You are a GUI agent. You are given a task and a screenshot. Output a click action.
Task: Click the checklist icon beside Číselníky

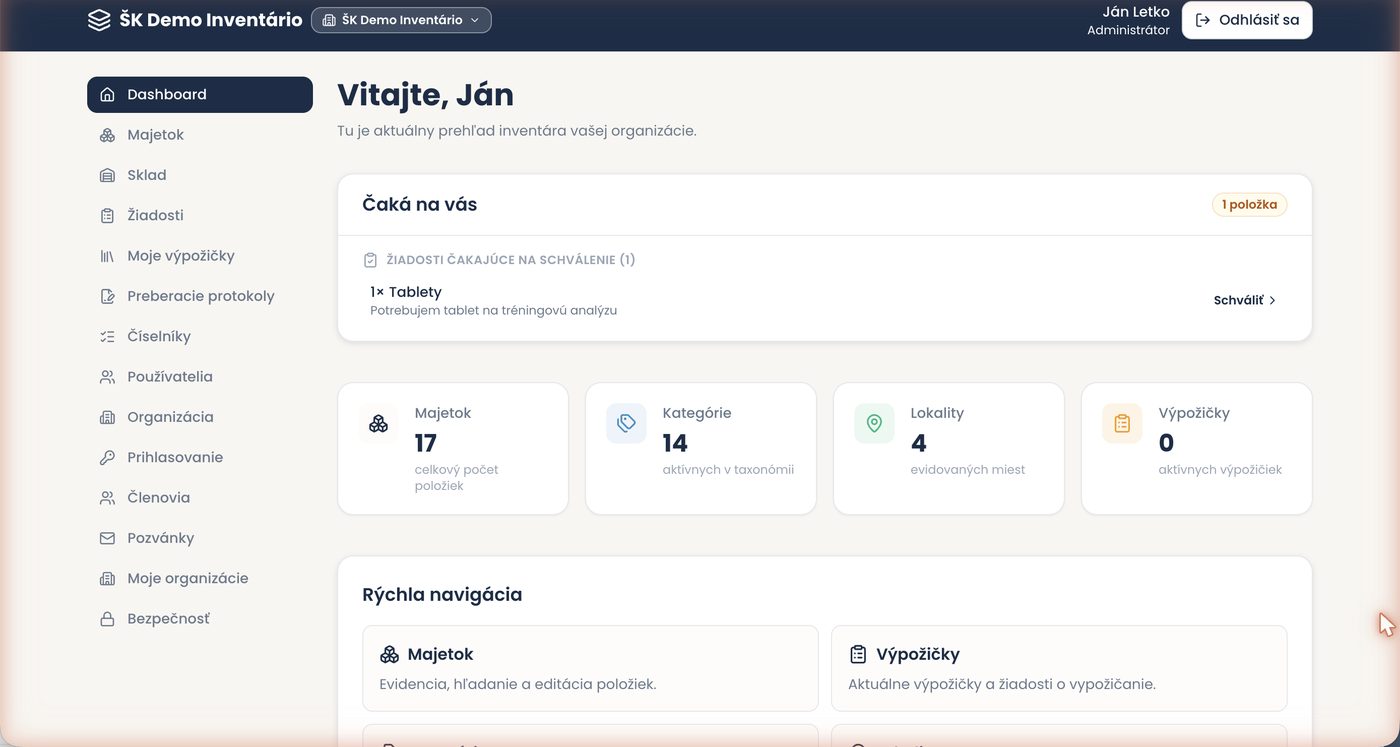point(107,336)
